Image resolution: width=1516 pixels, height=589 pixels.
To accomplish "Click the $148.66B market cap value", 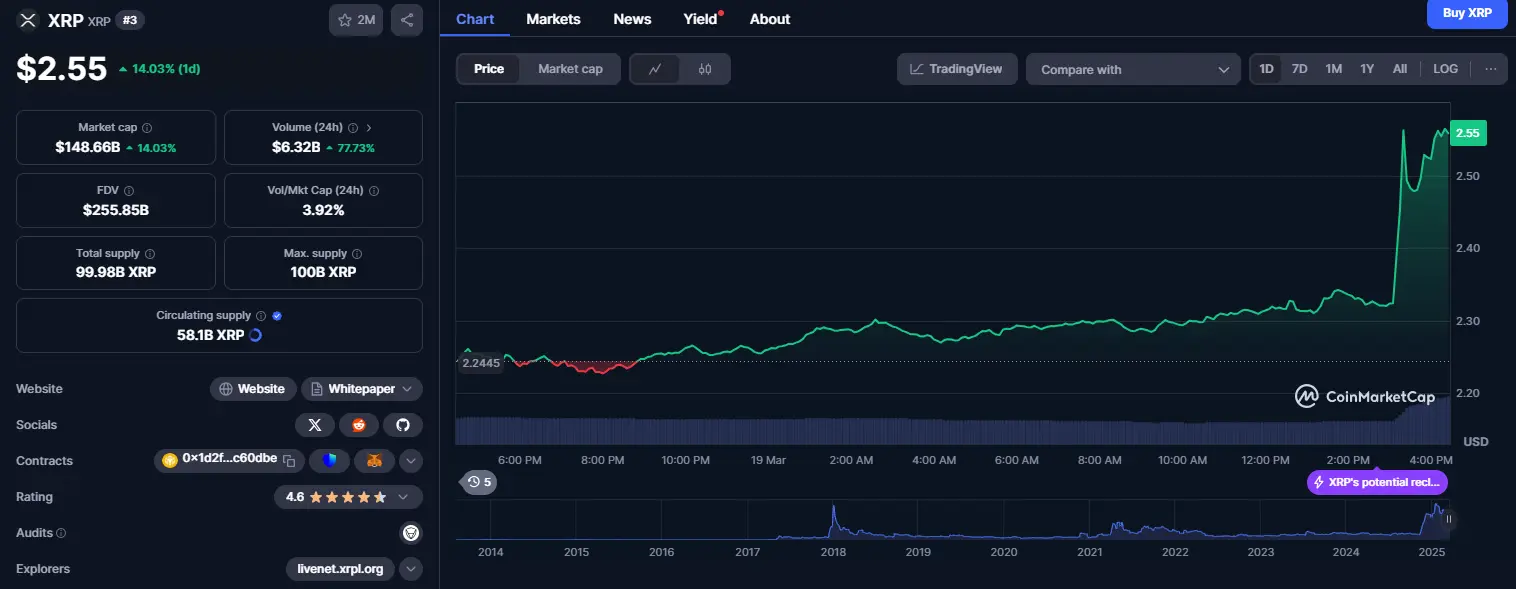I will pos(88,147).
